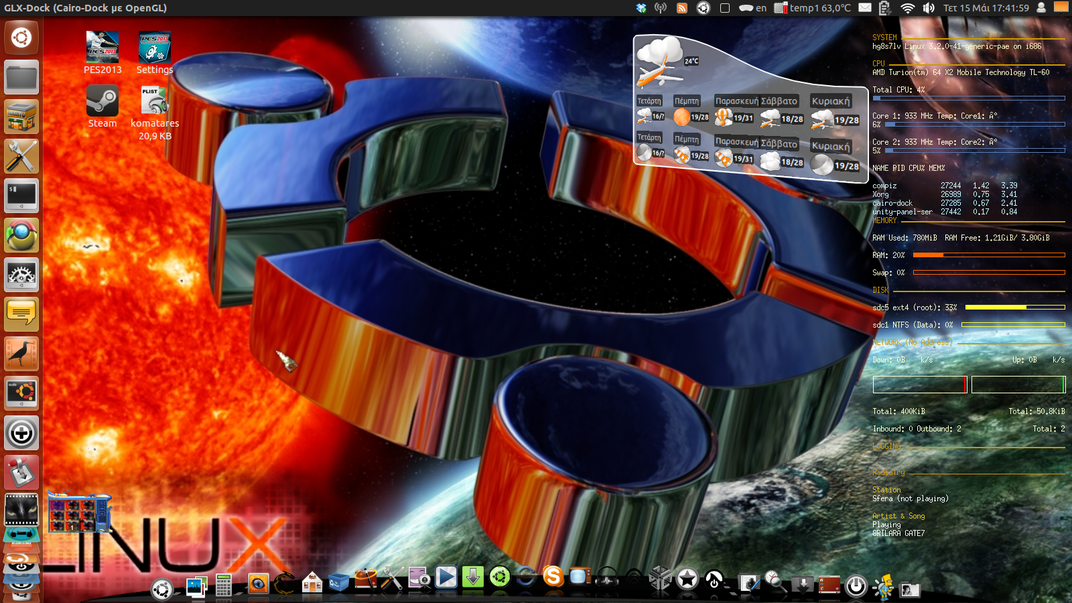This screenshot has width=1072, height=603.
Task: Expand the 'en' keyboard layout menu
Action: coord(753,8)
